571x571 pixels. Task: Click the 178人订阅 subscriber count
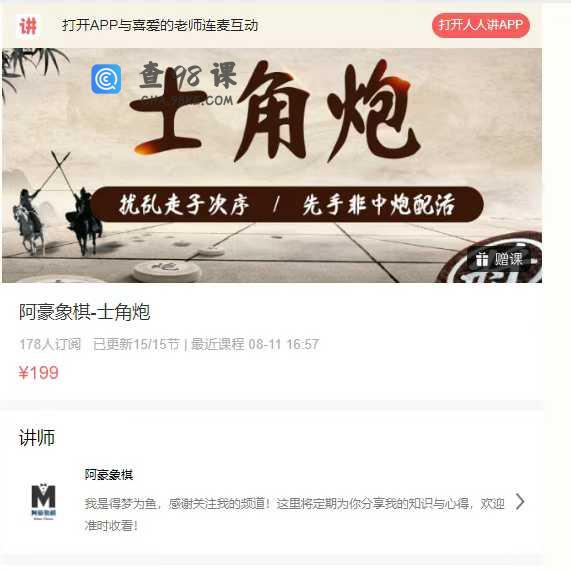point(50,344)
